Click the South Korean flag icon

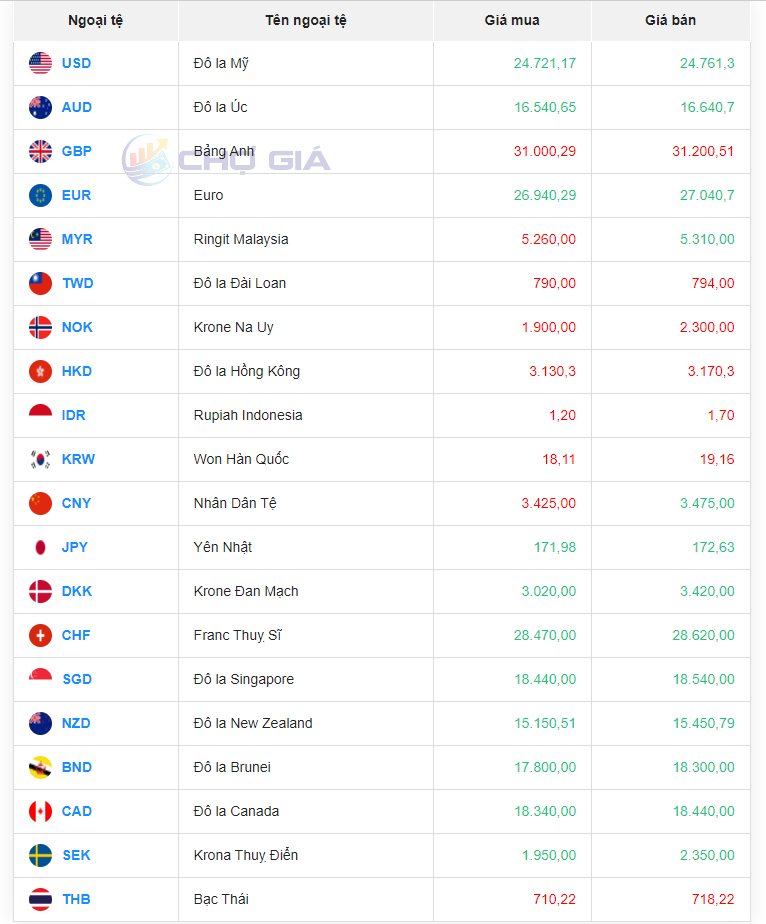[40, 459]
